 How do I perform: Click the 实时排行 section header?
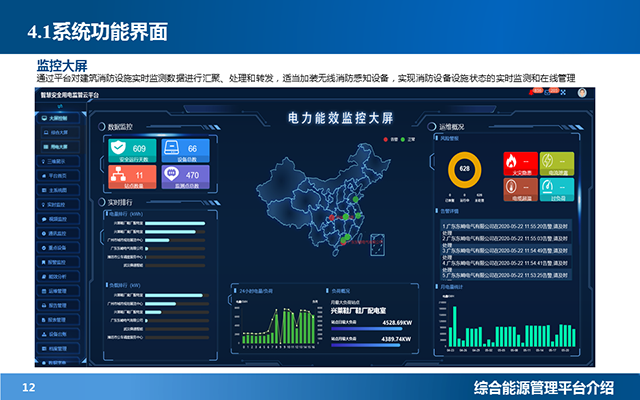(120, 202)
